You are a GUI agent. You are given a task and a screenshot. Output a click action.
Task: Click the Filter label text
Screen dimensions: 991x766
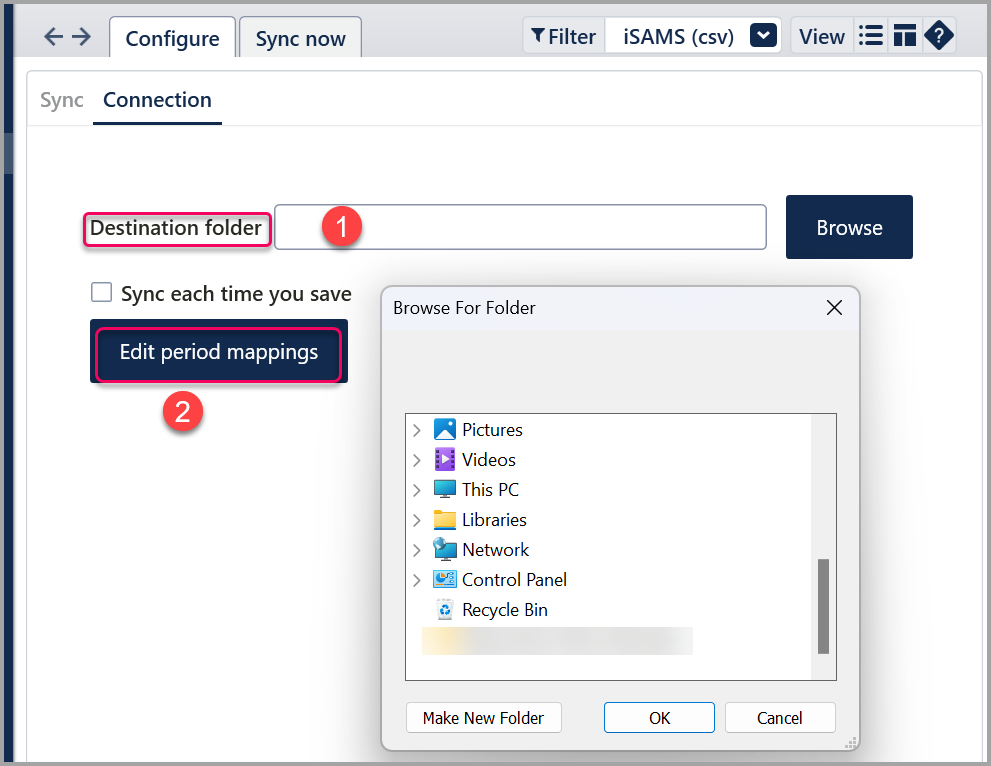pyautogui.click(x=572, y=37)
